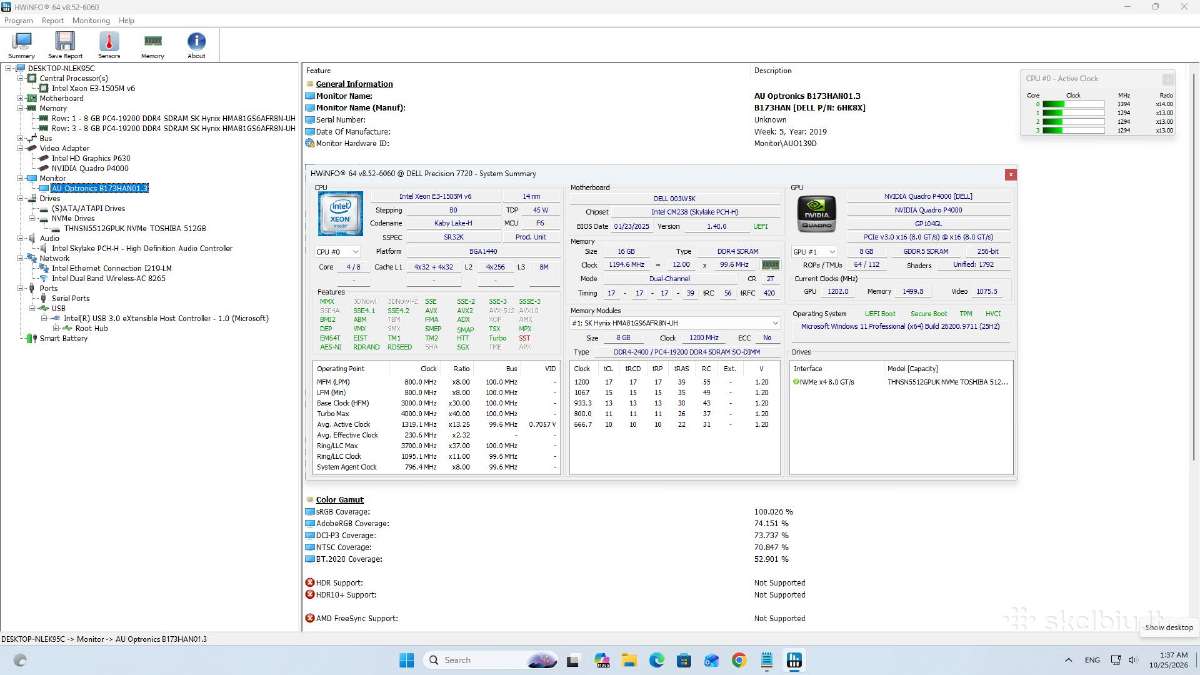Open Windows Start menu
1200x675 pixels.
coord(407,660)
